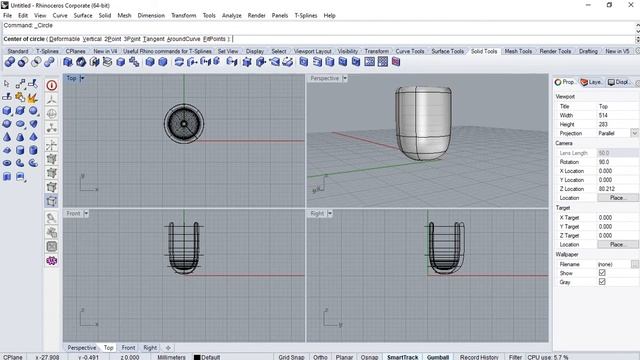The image size is (640, 360).
Task: Click the Boolean Intersection tool icon
Action: click(36, 62)
